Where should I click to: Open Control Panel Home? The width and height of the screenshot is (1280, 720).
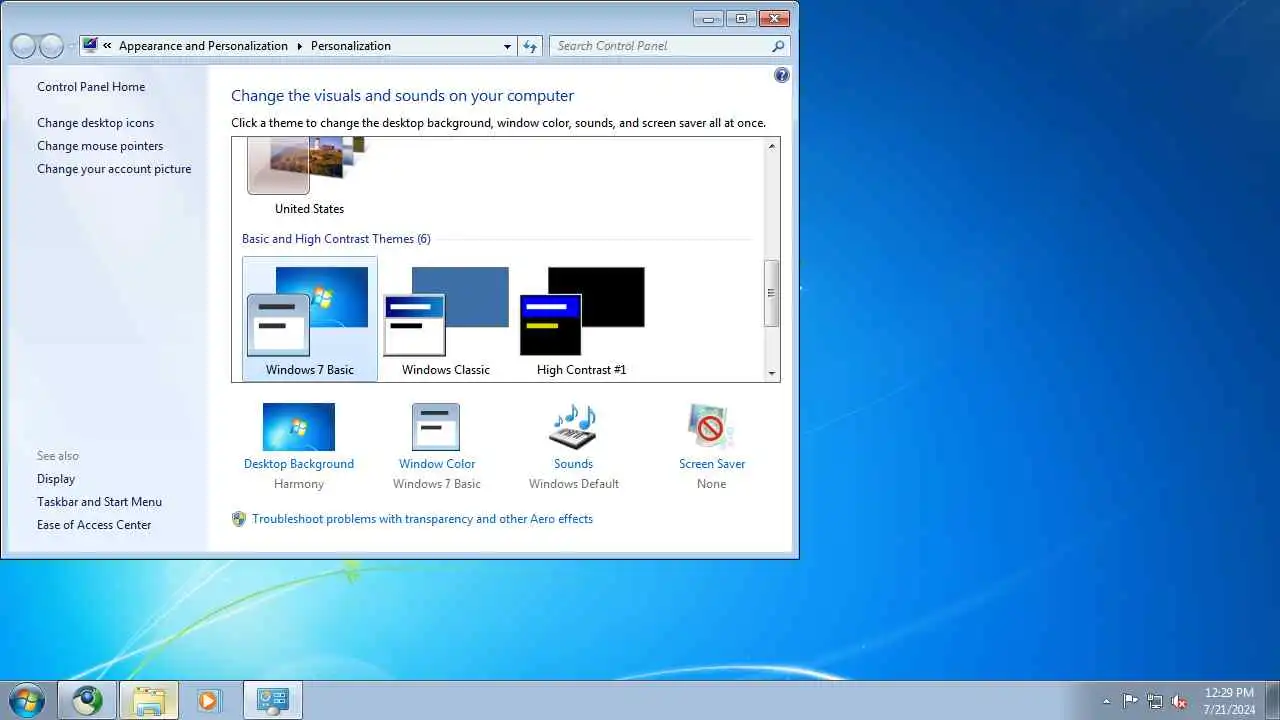[x=91, y=87]
